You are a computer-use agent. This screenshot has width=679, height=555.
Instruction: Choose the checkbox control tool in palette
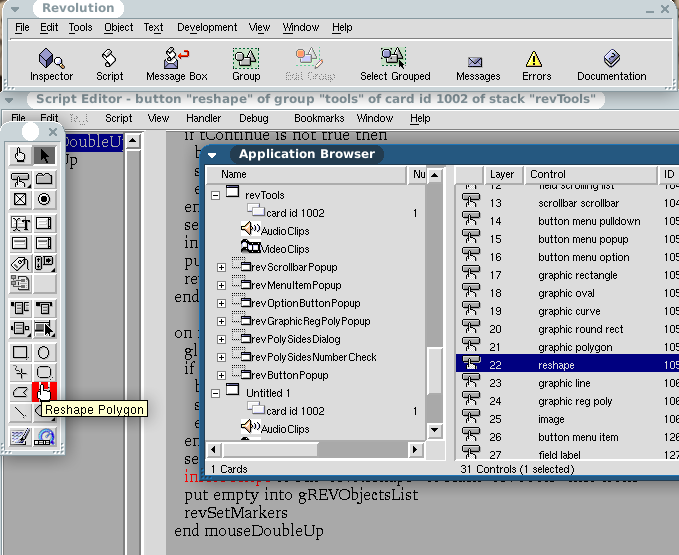[x=20, y=199]
